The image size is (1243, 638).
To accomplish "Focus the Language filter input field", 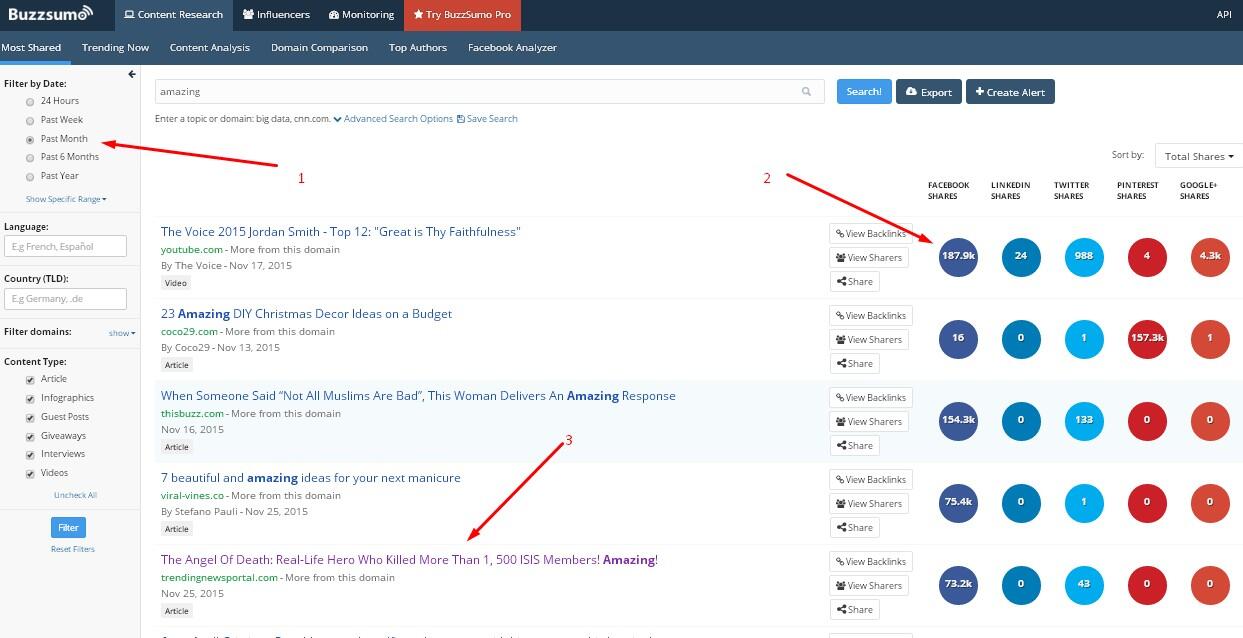I will pyautogui.click(x=65, y=246).
